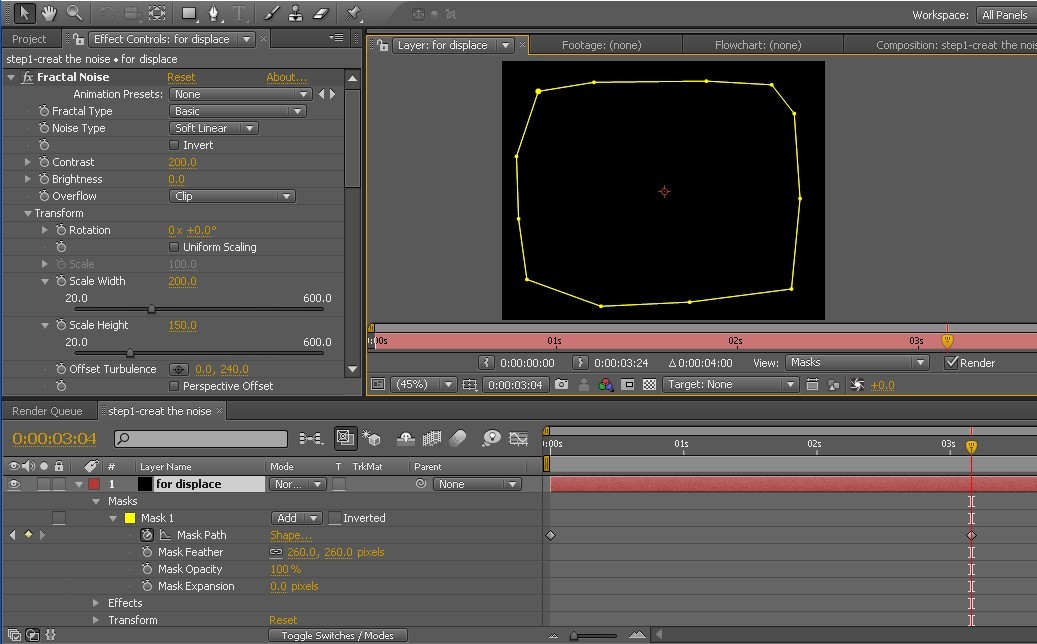Open the Noise Type Soft Linear dropdown
Screen dimensions: 1037x644
(x=214, y=128)
